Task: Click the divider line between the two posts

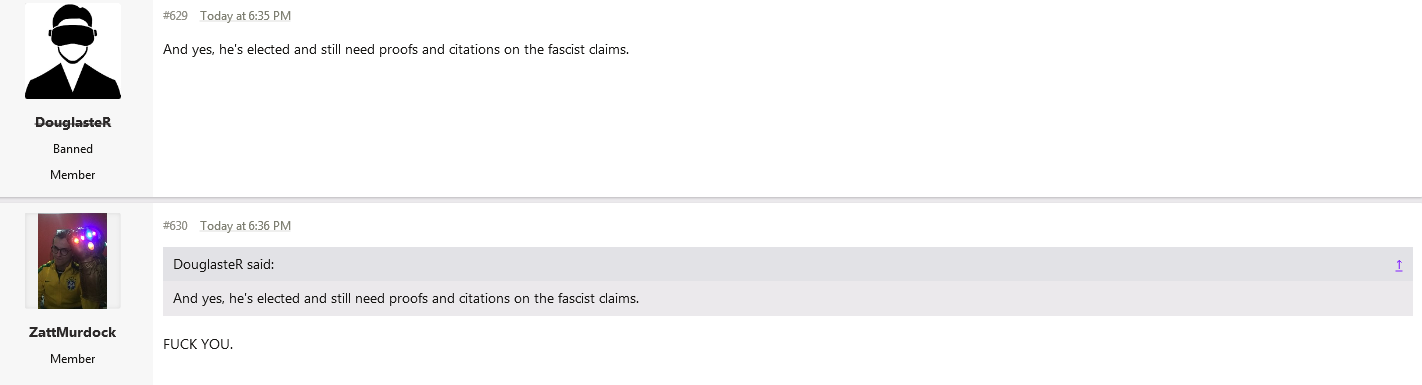Action: pyautogui.click(x=711, y=198)
